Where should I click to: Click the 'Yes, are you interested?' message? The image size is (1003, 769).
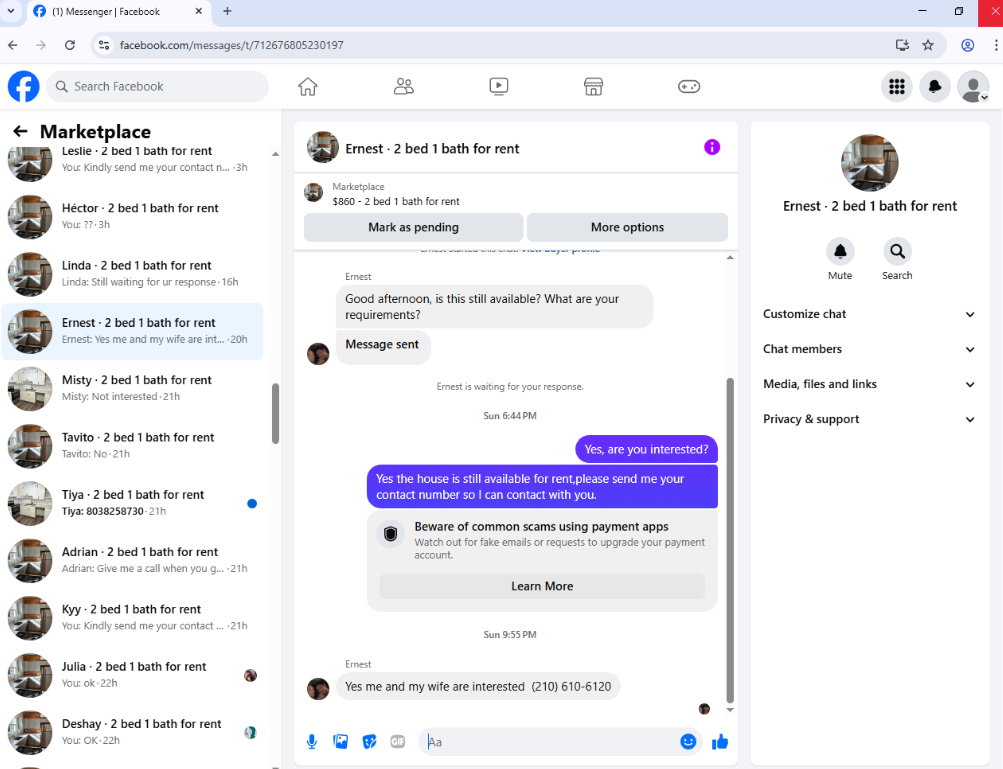click(x=646, y=449)
